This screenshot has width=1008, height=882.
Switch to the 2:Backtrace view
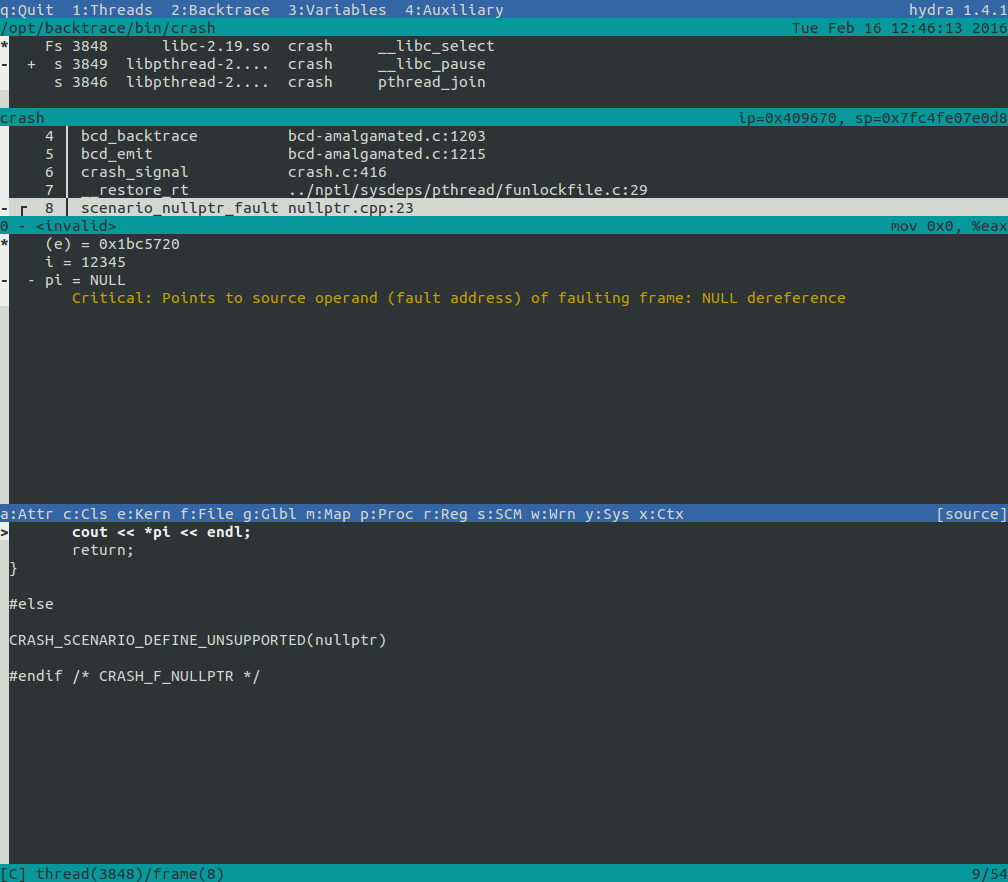(x=220, y=10)
